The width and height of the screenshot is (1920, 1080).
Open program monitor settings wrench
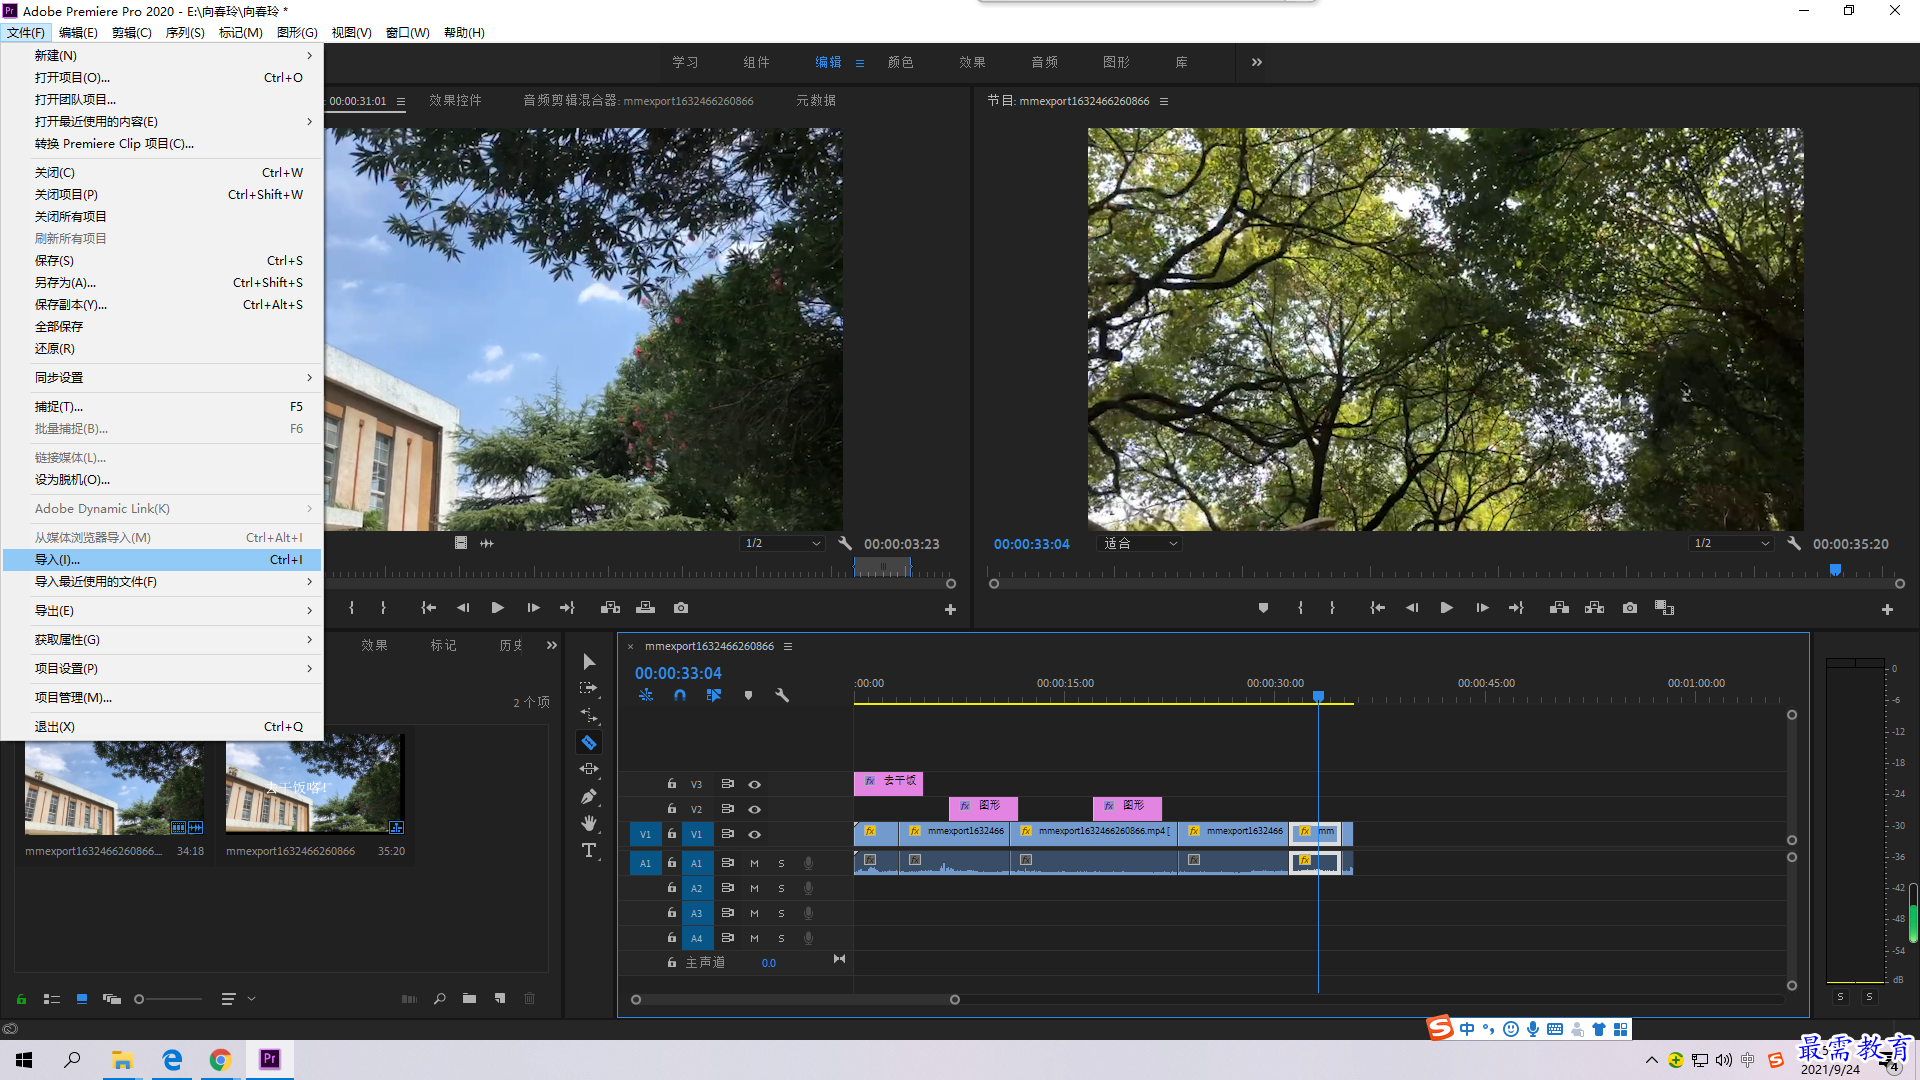point(1794,543)
